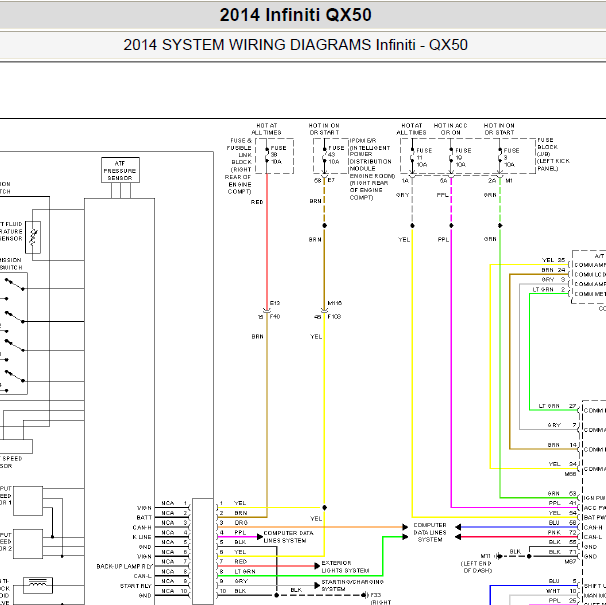Click pin '10 BLK' on the connector
This screenshot has height=605, width=606.
tap(233, 591)
